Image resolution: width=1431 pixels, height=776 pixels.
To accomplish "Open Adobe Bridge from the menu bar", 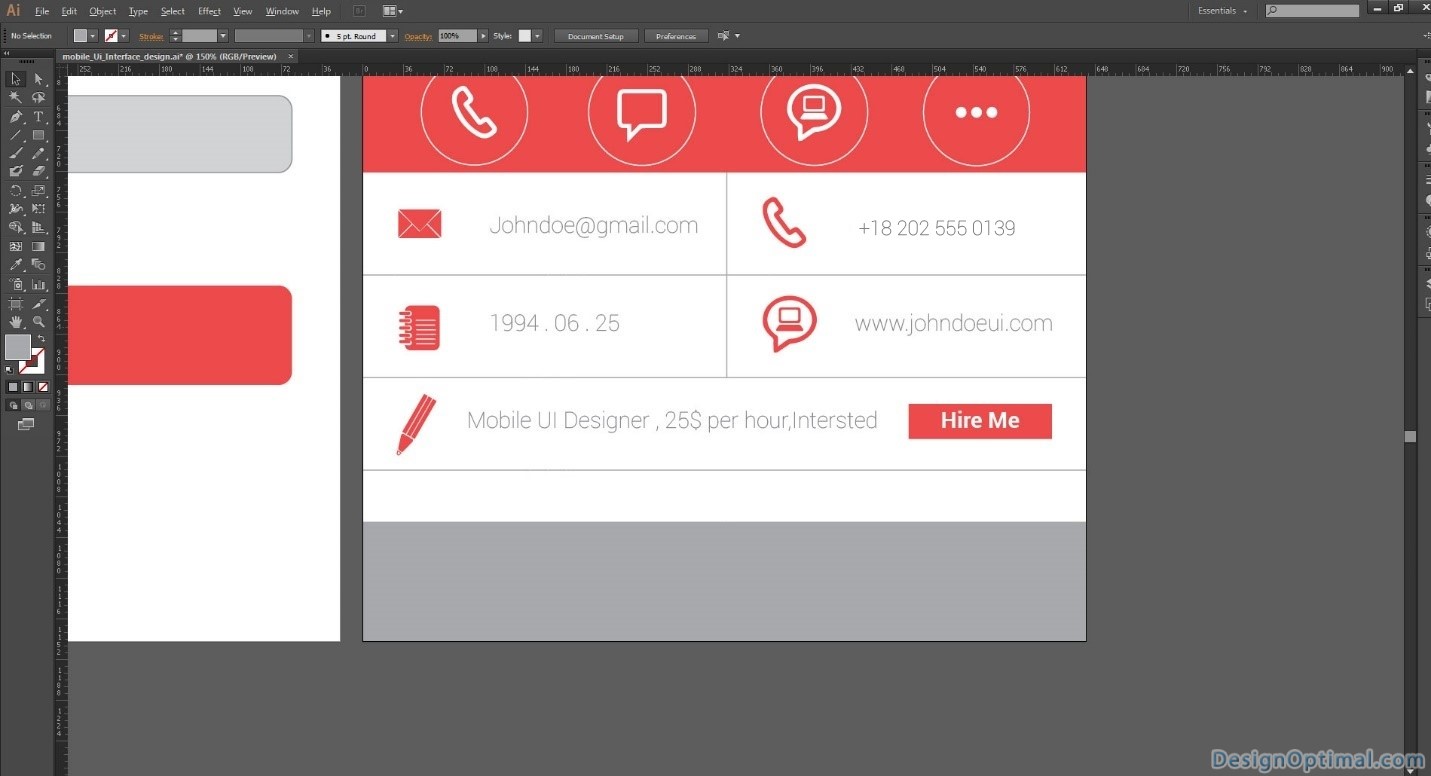I will tap(359, 11).
